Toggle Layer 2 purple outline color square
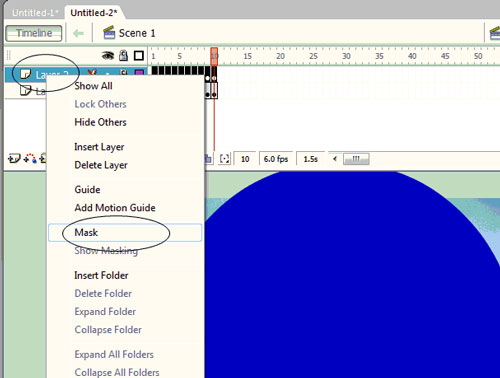Screen dimensions: 500x378 tap(139, 73)
